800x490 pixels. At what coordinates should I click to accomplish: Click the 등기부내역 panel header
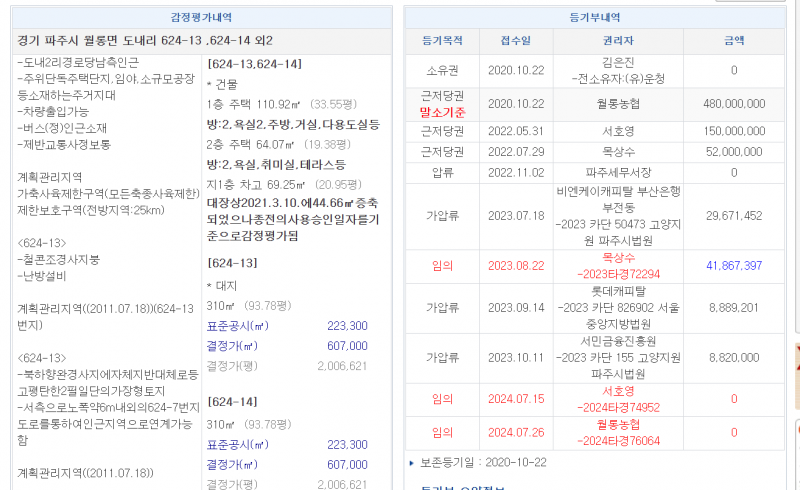(x=601, y=18)
